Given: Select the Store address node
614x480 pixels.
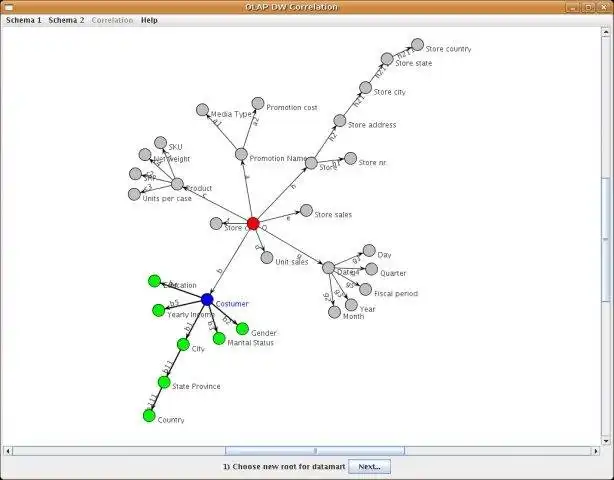Looking at the screenshot, I should coord(340,121).
